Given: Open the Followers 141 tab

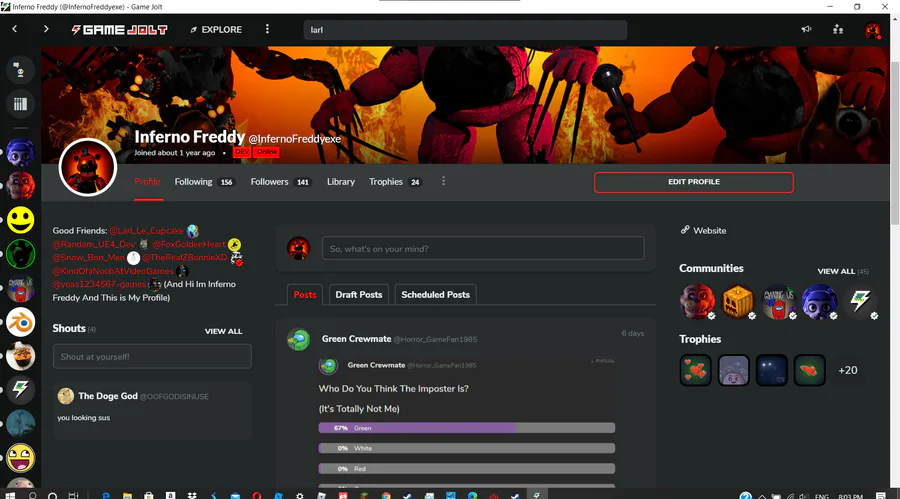Looking at the screenshot, I should click(x=280, y=181).
